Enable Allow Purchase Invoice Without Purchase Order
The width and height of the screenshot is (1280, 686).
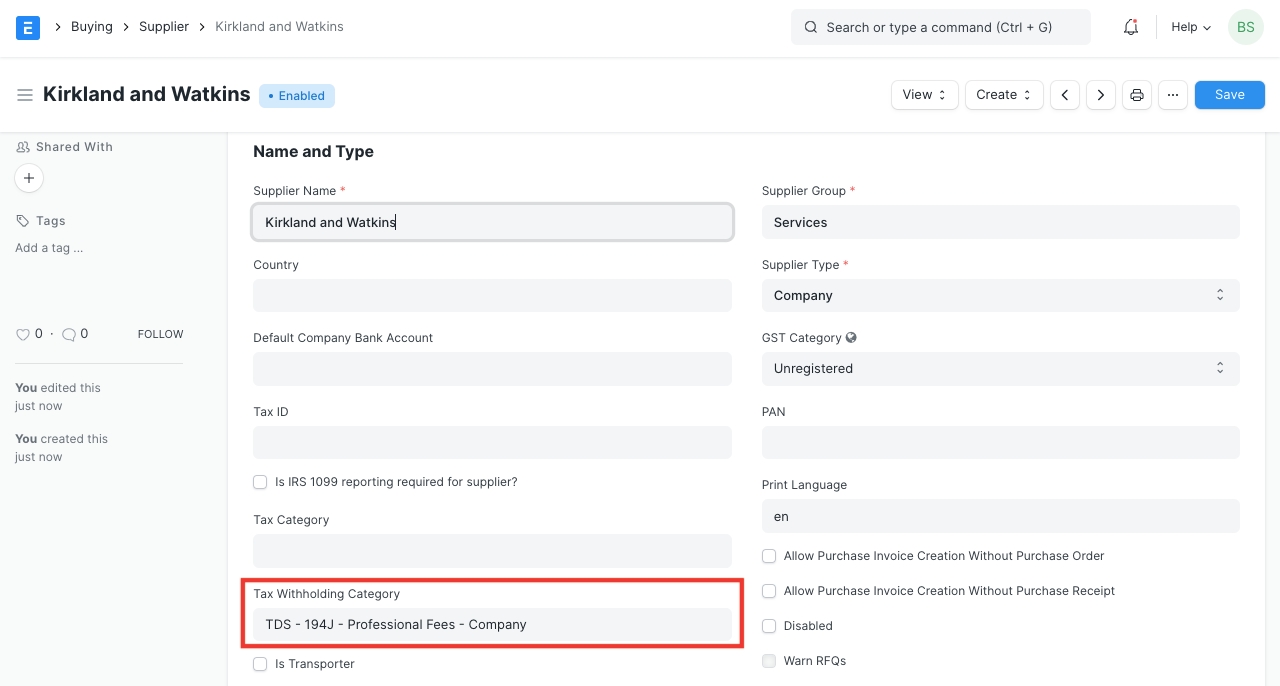pyautogui.click(x=769, y=556)
